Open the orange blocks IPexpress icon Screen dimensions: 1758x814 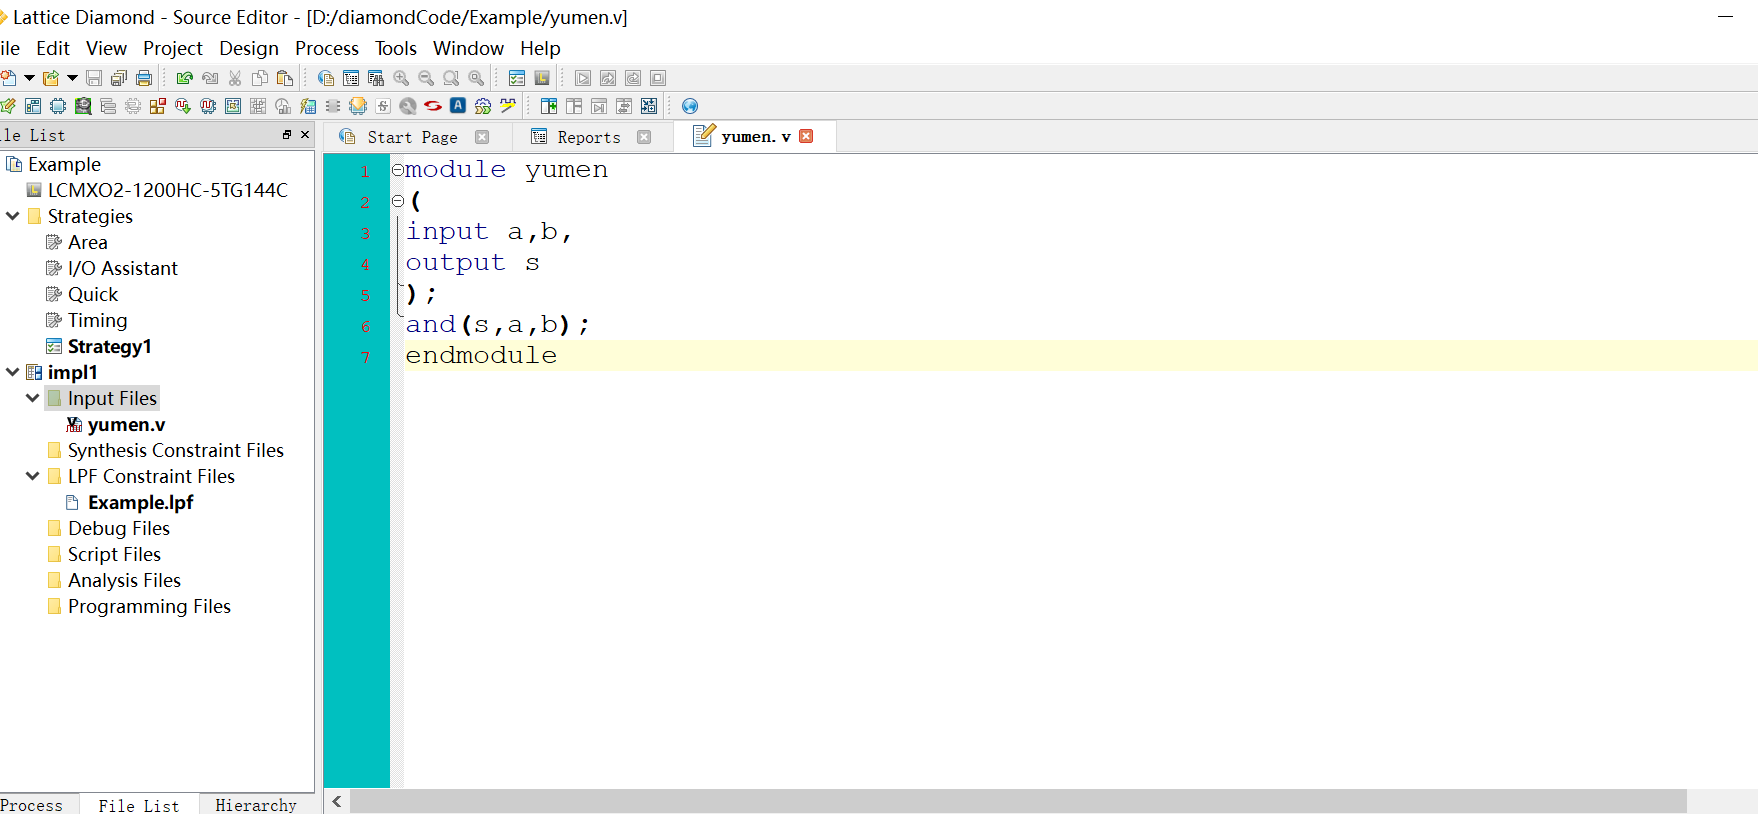[x=158, y=106]
